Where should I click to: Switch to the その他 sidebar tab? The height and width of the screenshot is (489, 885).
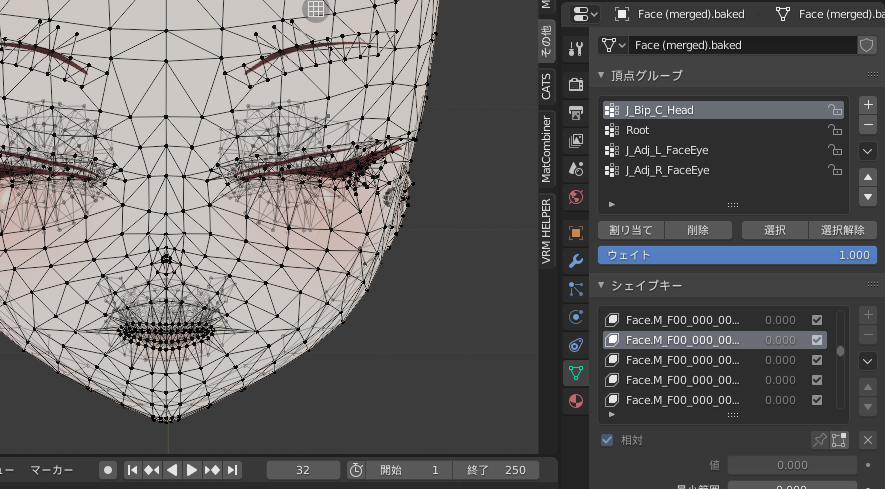pos(546,41)
